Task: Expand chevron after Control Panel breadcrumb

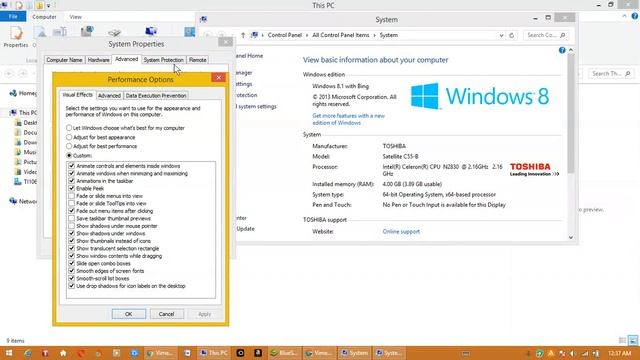Action: coord(307,36)
